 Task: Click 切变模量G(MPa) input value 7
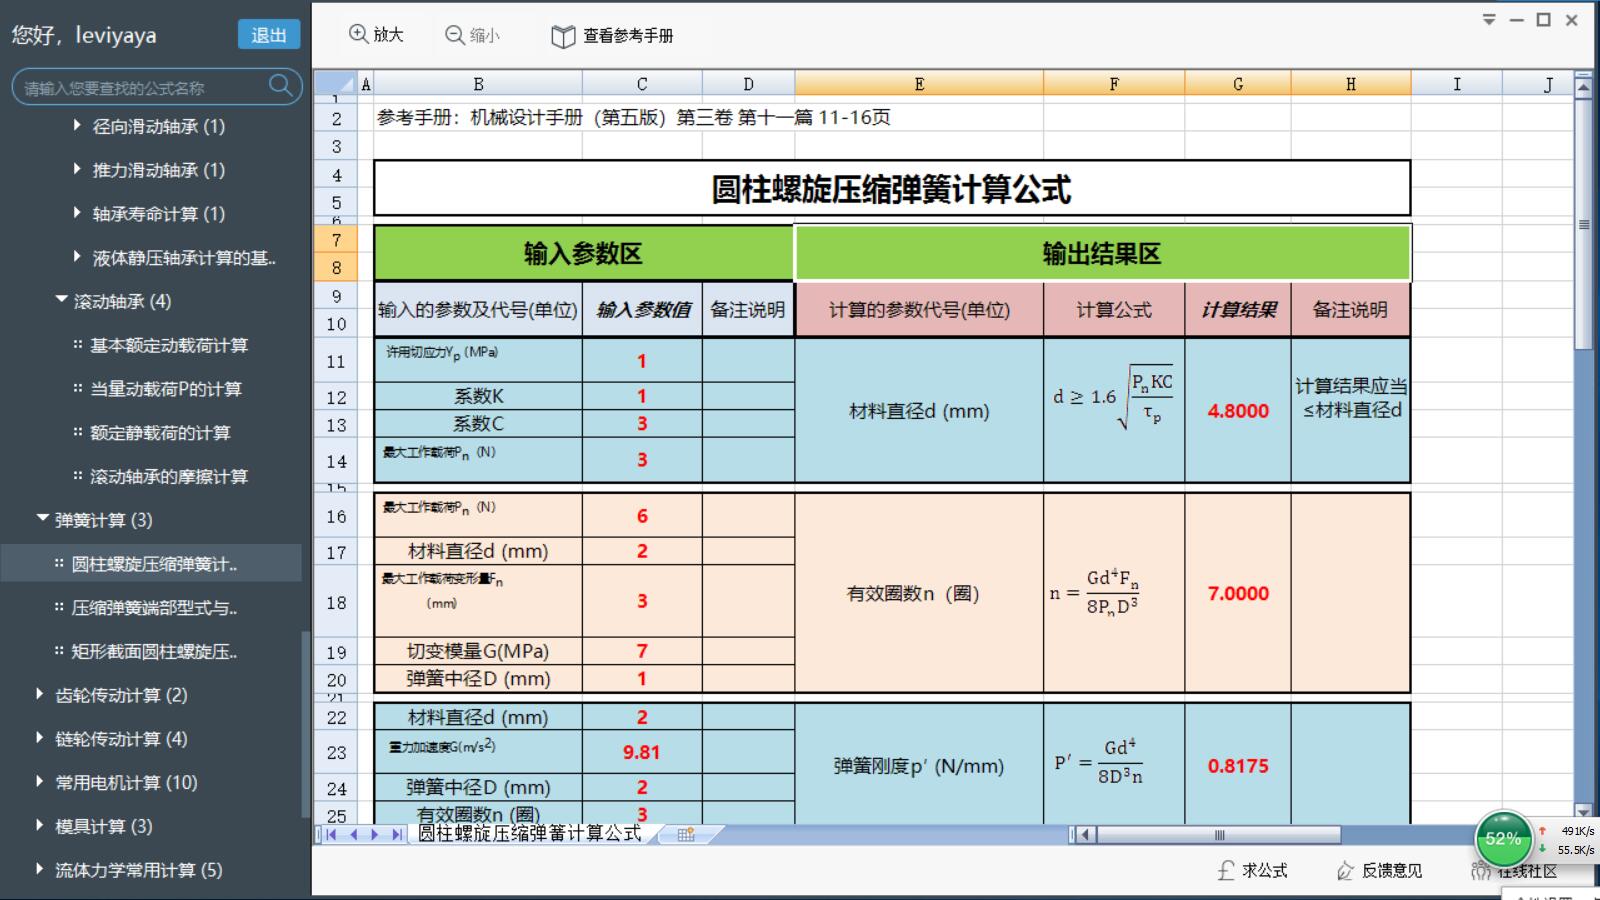(642, 651)
